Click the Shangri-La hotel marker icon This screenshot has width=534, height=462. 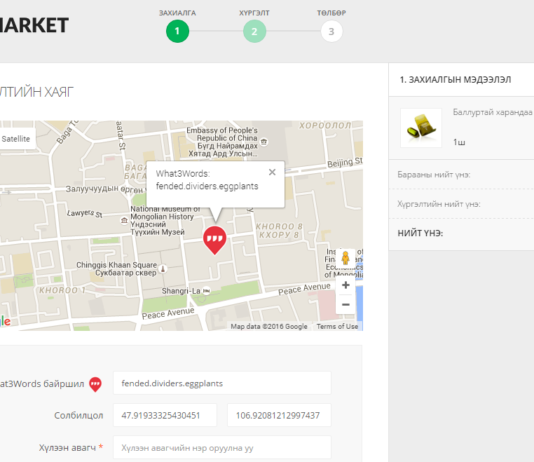206,291
